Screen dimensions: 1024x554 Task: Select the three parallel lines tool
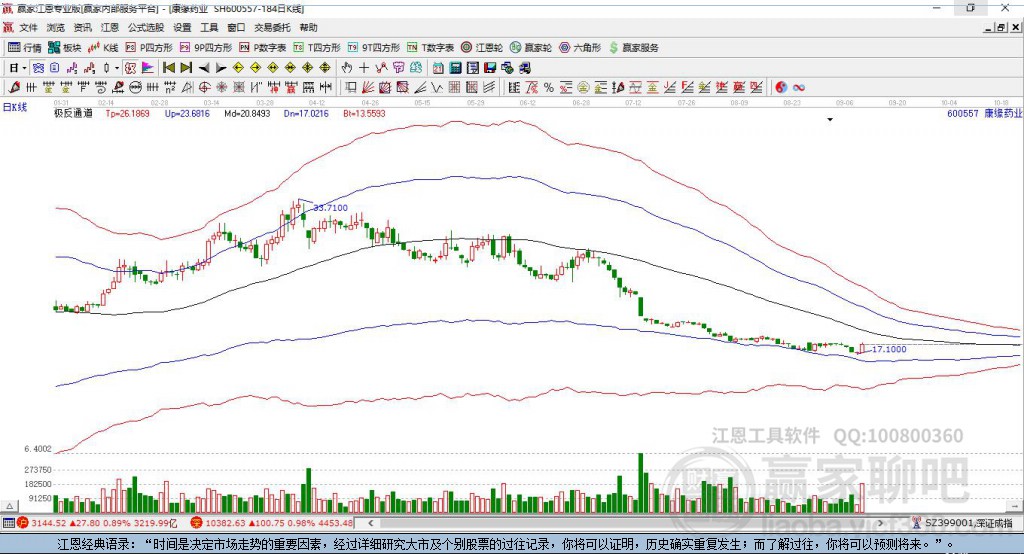pos(489,88)
